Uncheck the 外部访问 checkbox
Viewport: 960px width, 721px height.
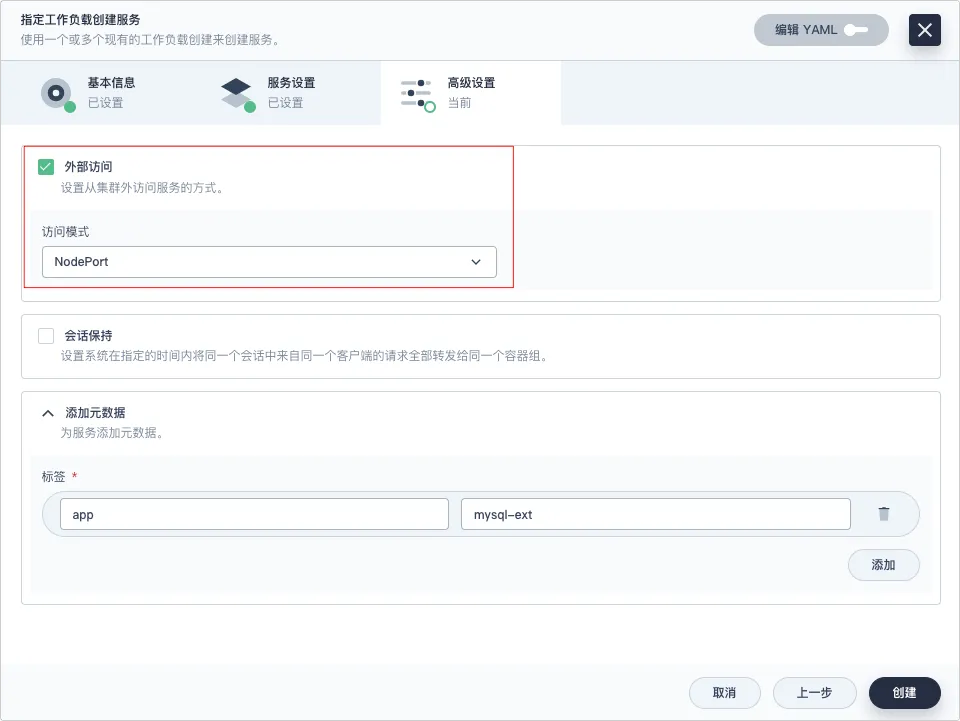[46, 166]
